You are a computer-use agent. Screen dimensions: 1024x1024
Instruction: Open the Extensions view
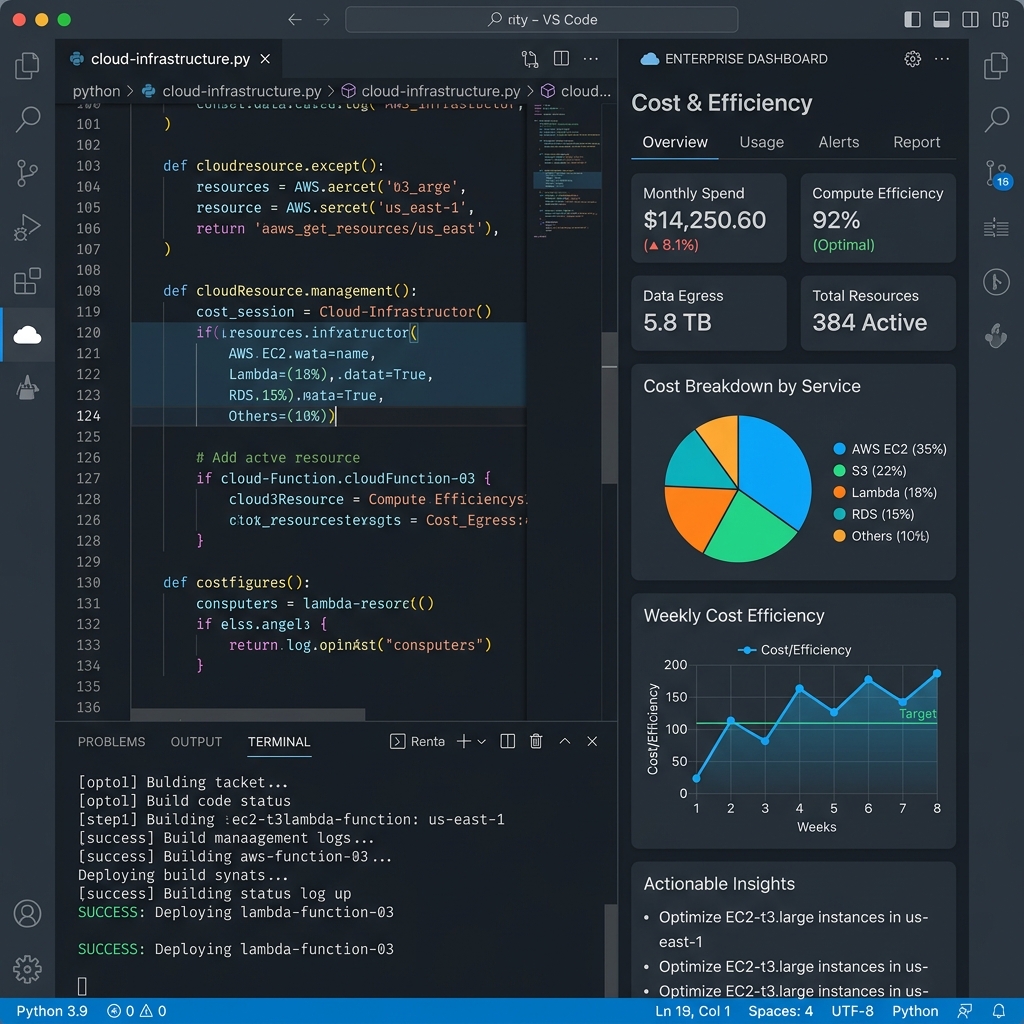pos(27,281)
